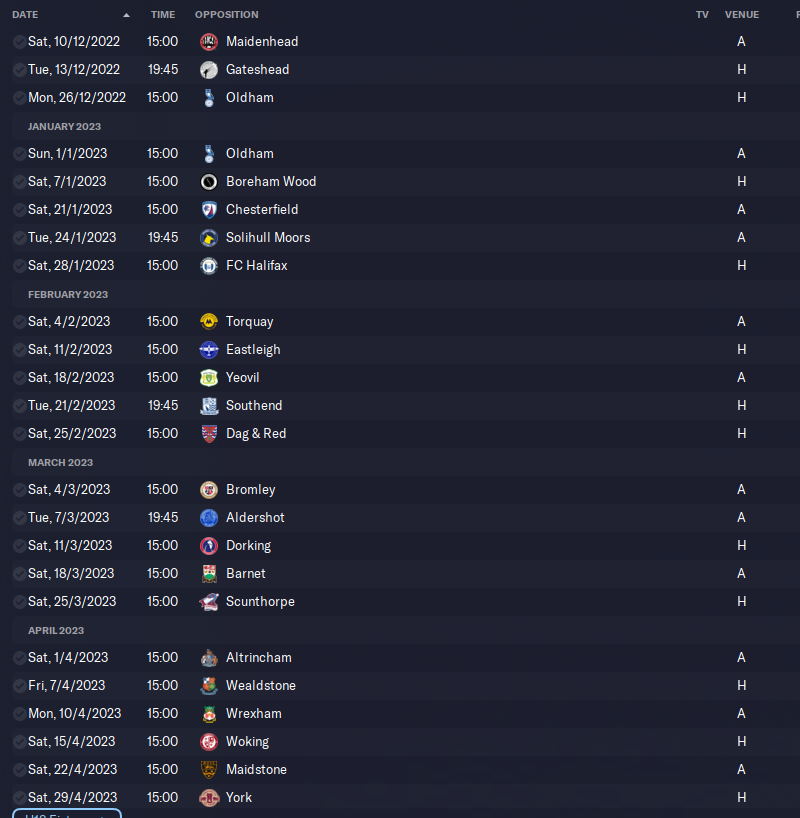Open the Woking team link
This screenshot has height=818, width=800.
247,741
